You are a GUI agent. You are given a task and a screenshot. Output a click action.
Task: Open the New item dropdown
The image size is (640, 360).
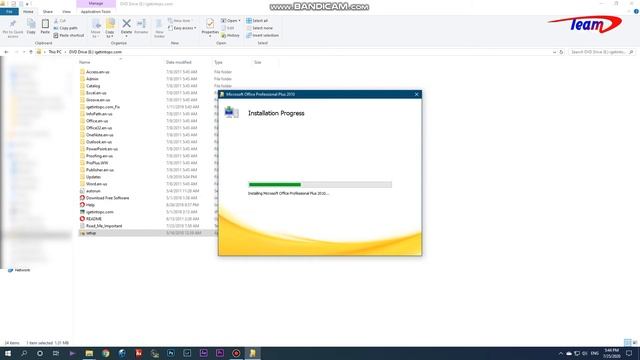180,21
